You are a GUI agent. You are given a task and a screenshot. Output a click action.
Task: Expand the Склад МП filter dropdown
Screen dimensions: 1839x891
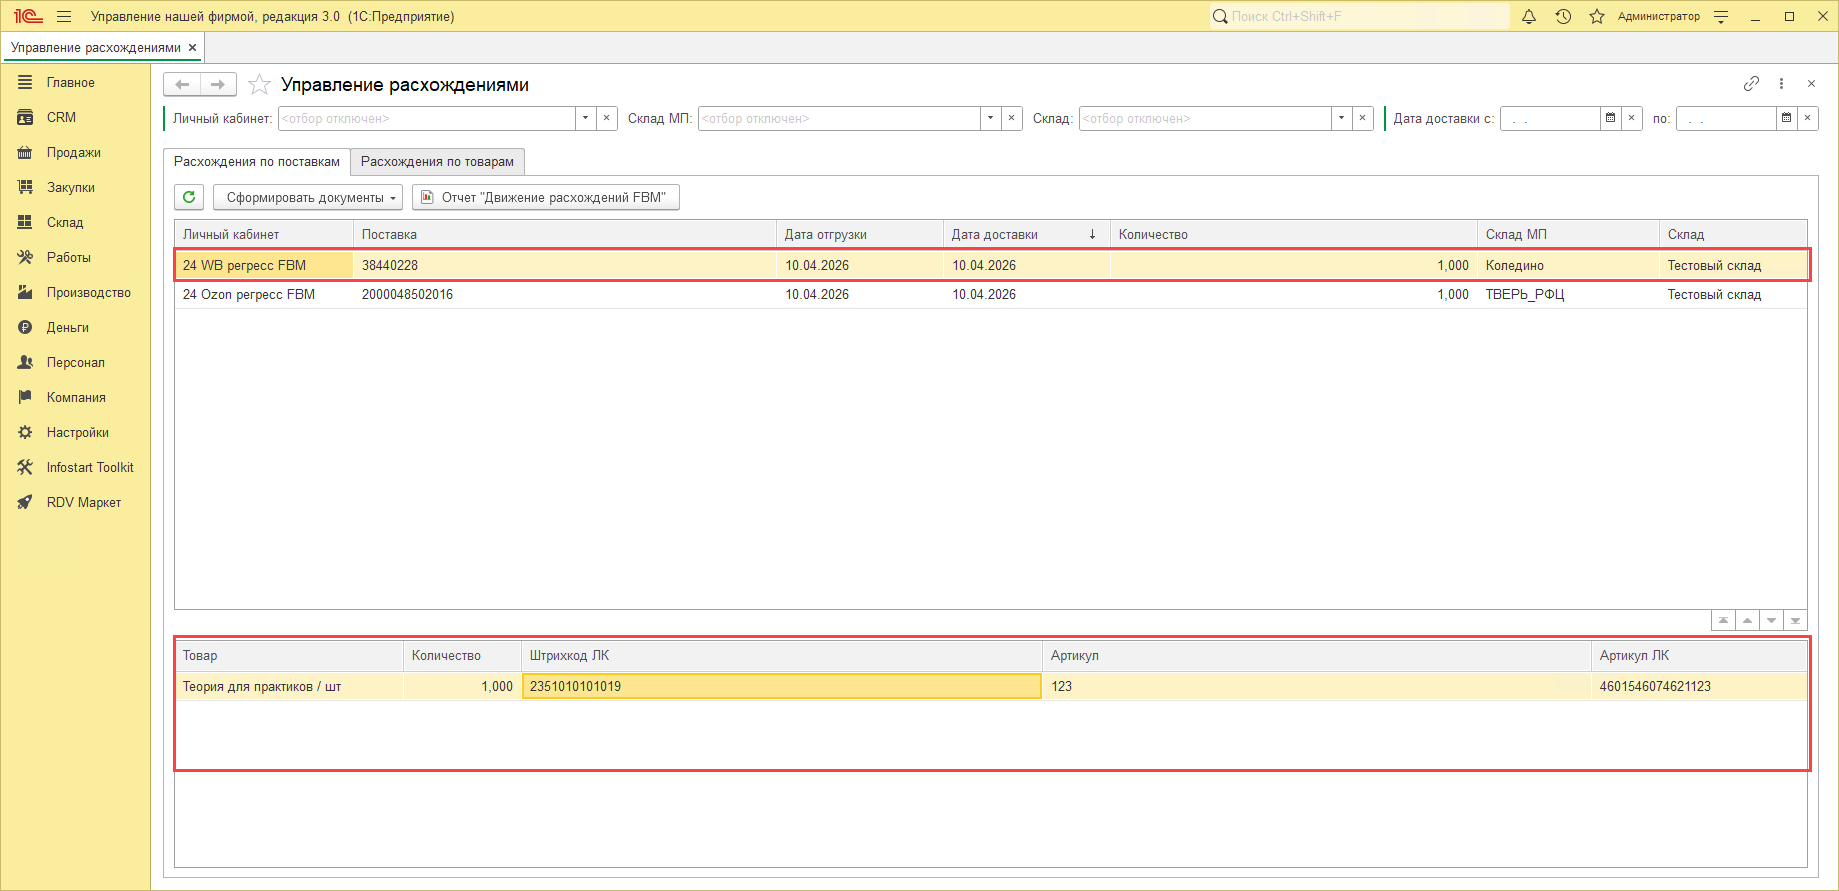click(x=991, y=118)
